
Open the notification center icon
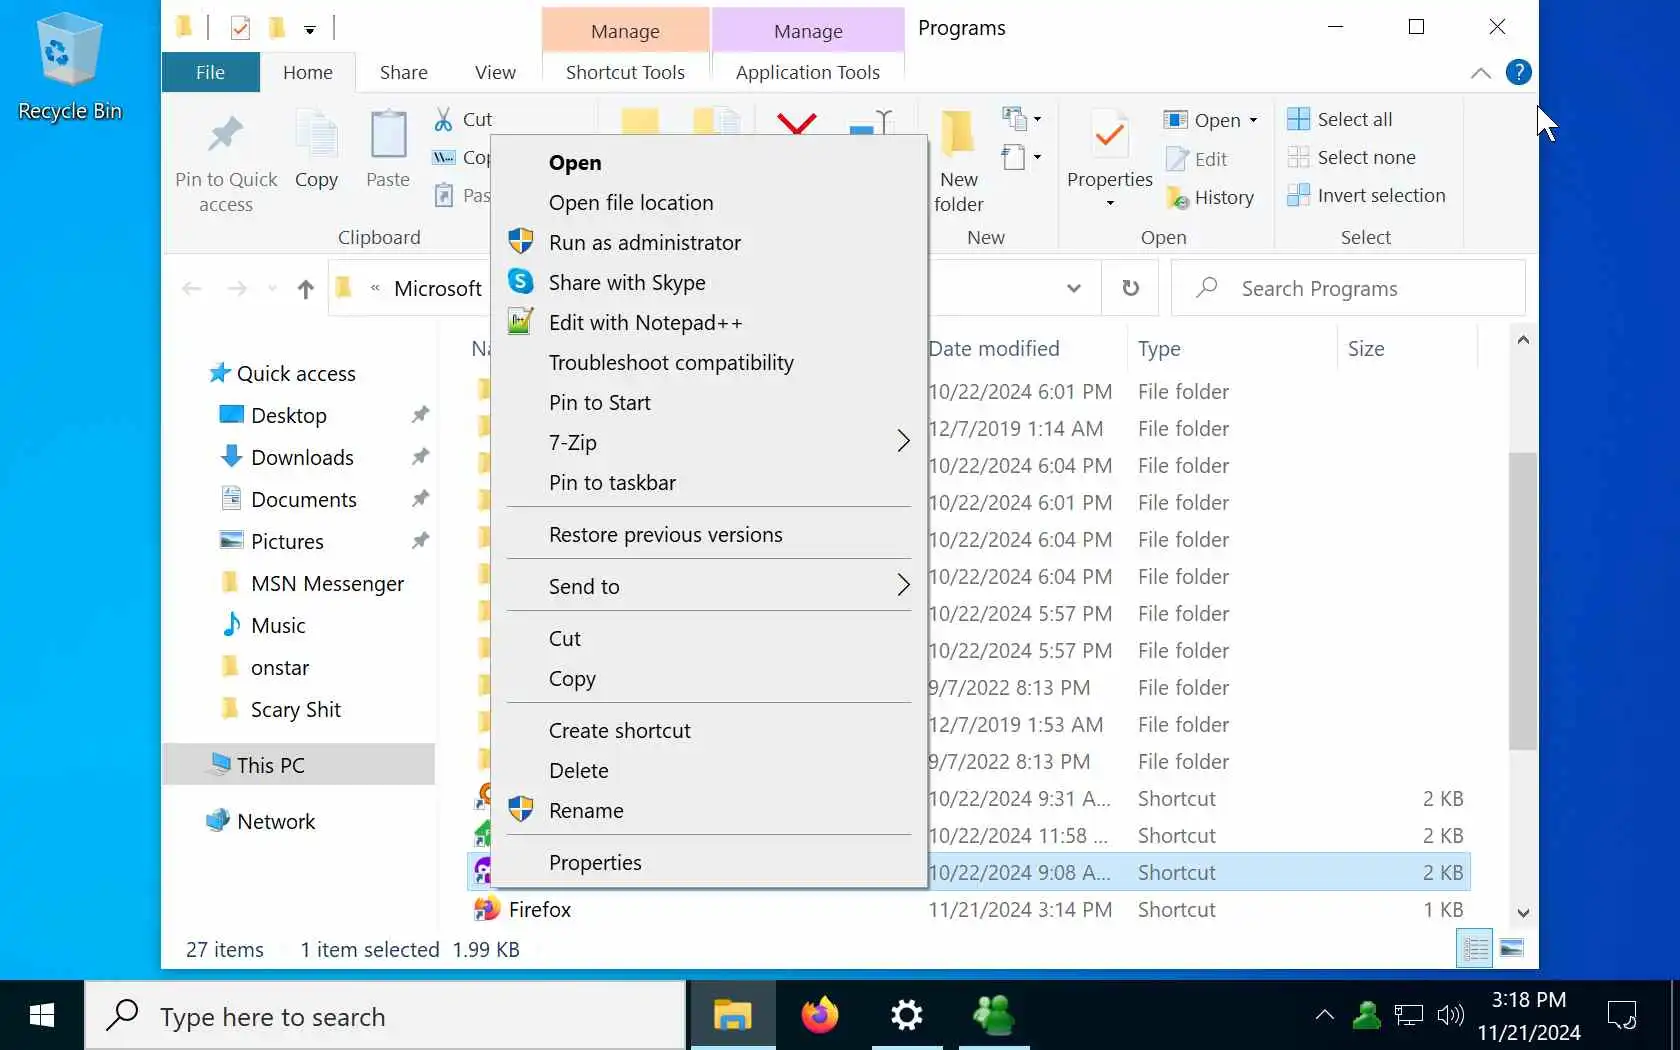(x=1621, y=1016)
